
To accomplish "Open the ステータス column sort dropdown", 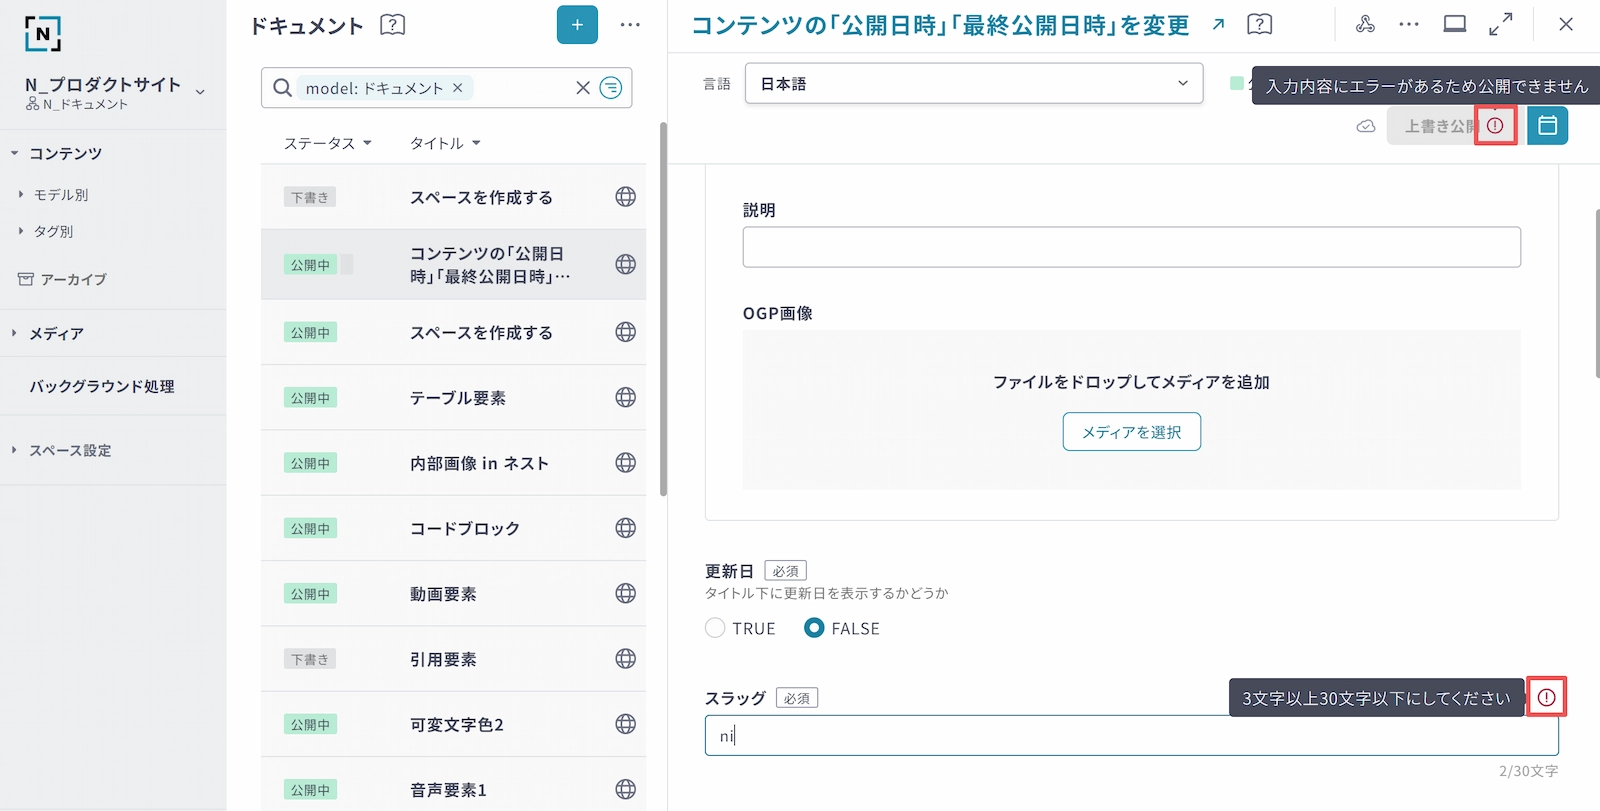I will [x=327, y=143].
